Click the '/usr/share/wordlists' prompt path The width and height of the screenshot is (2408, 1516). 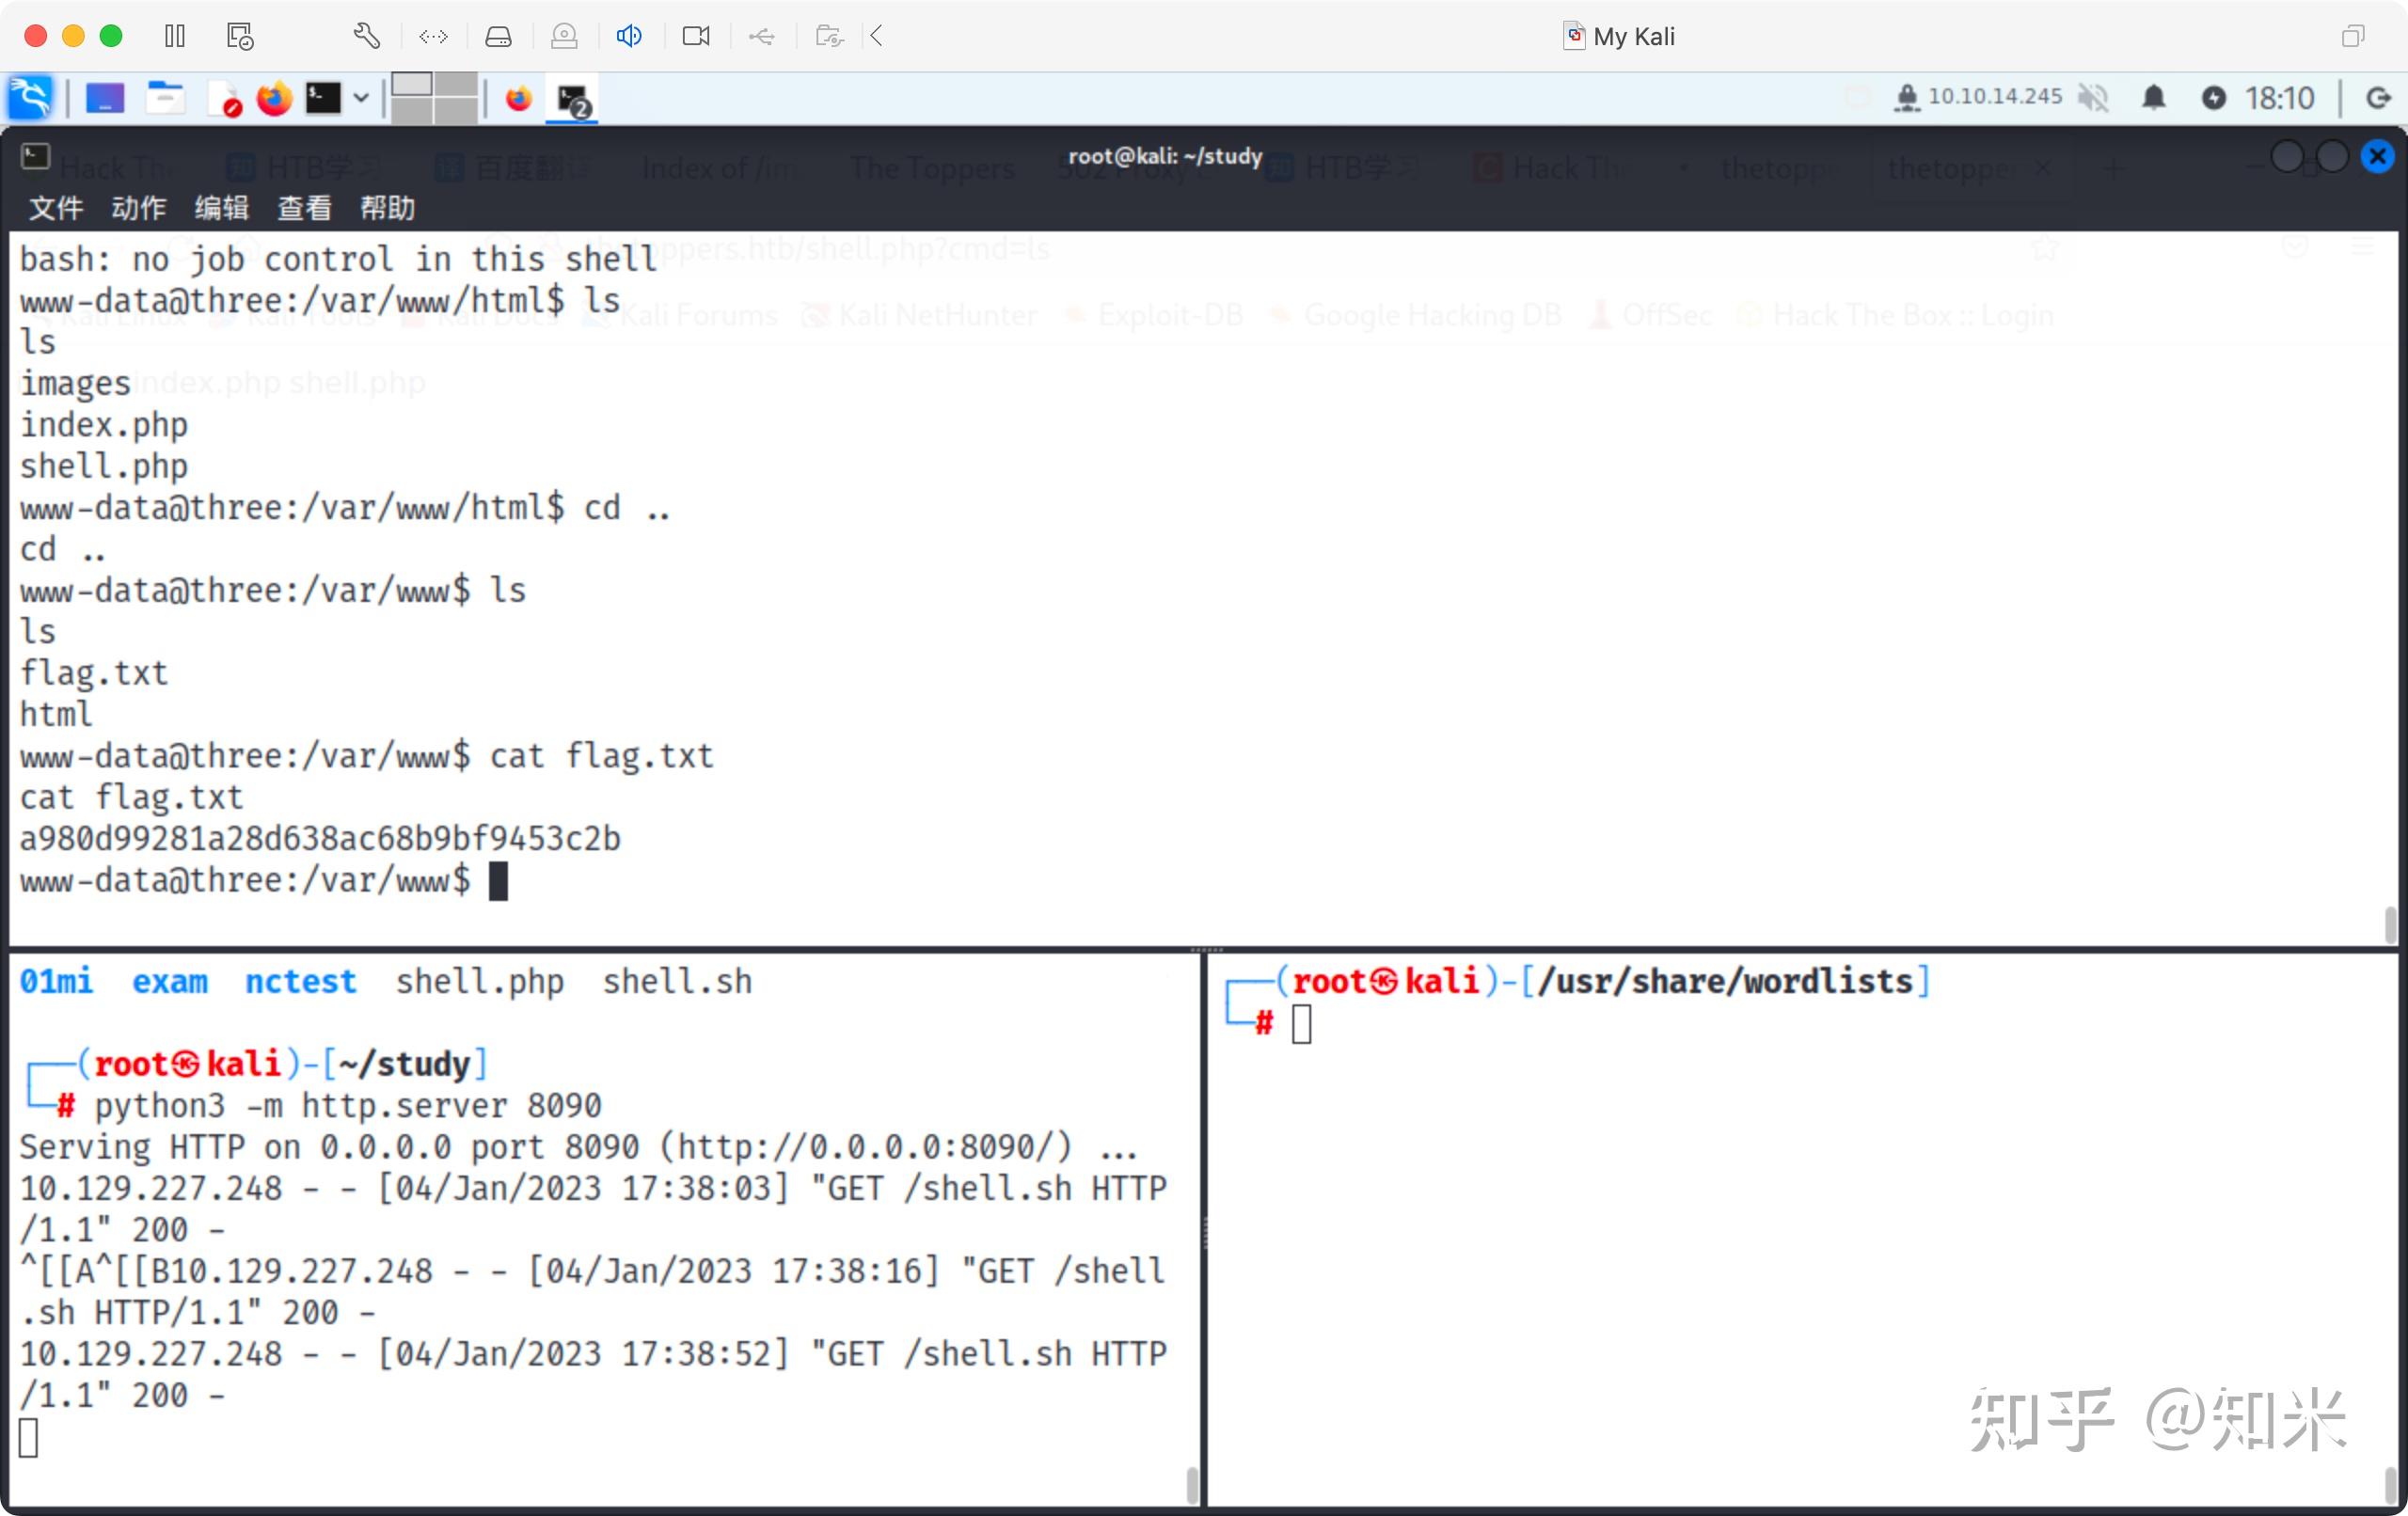(1725, 981)
